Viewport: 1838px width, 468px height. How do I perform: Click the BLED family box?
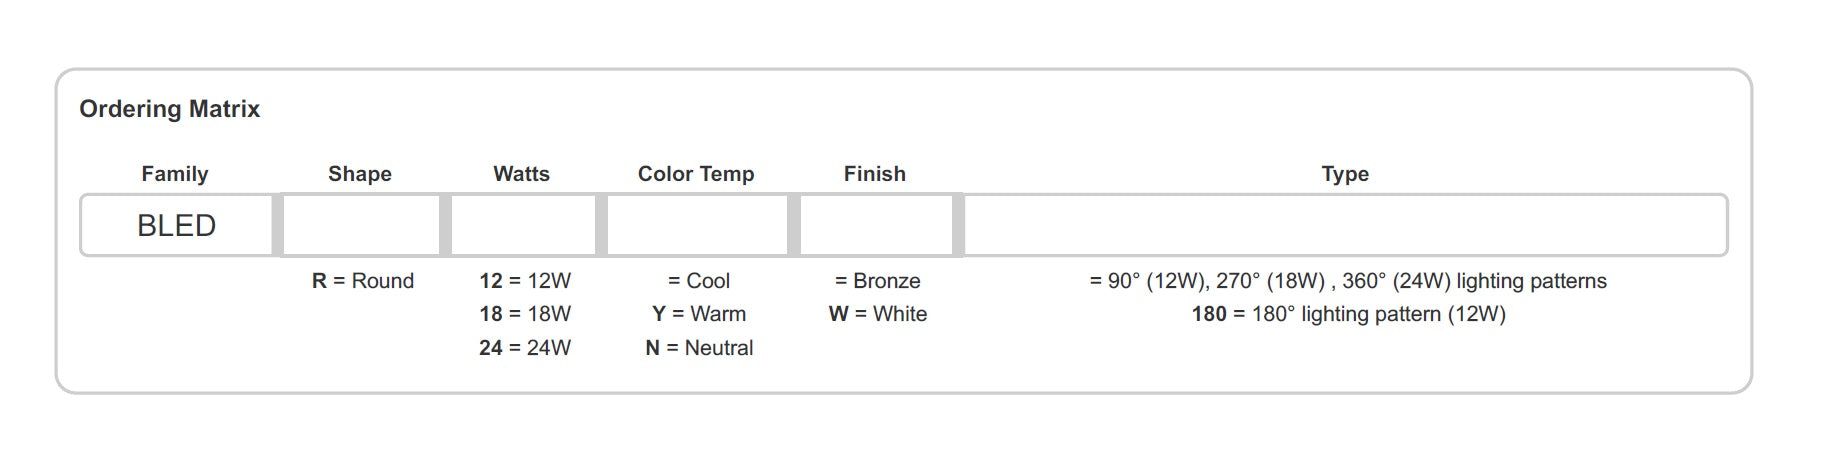176,226
